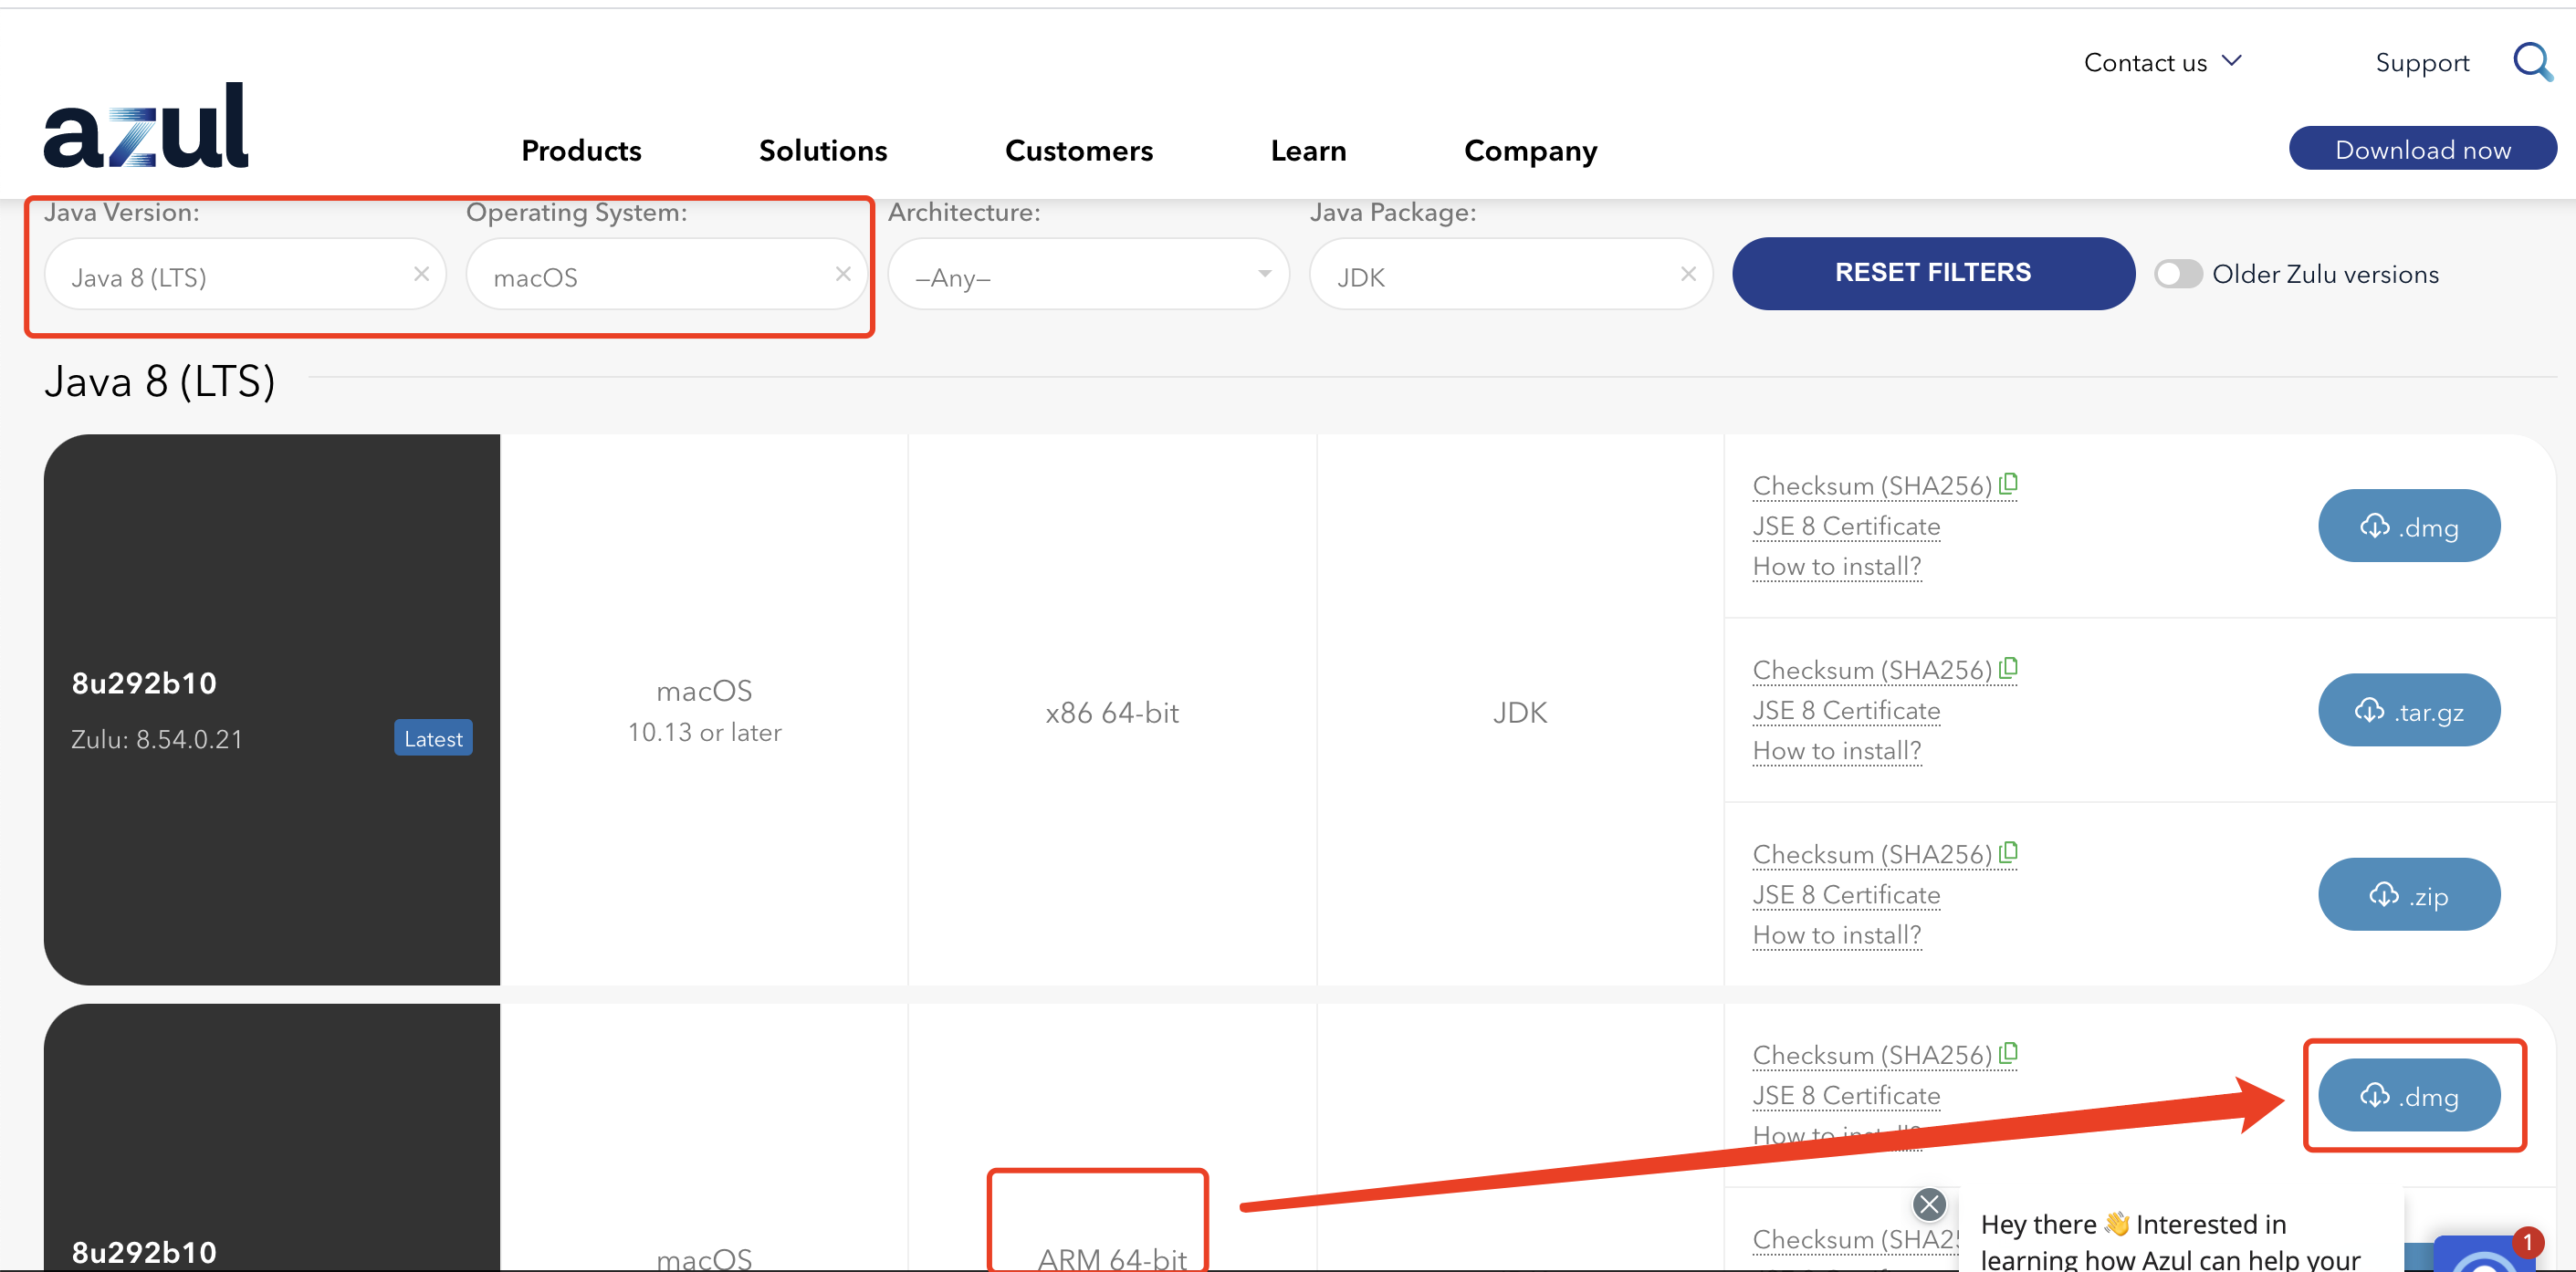Open How to install? for .zip
Screen dimensions: 2576x1272
point(1837,934)
